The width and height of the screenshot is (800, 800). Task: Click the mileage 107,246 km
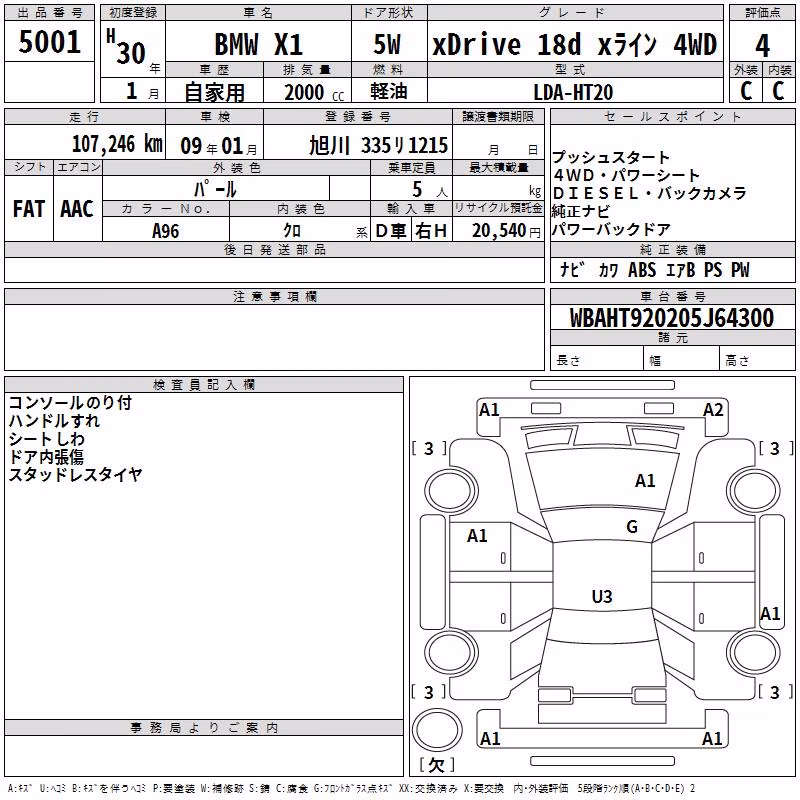click(x=117, y=143)
